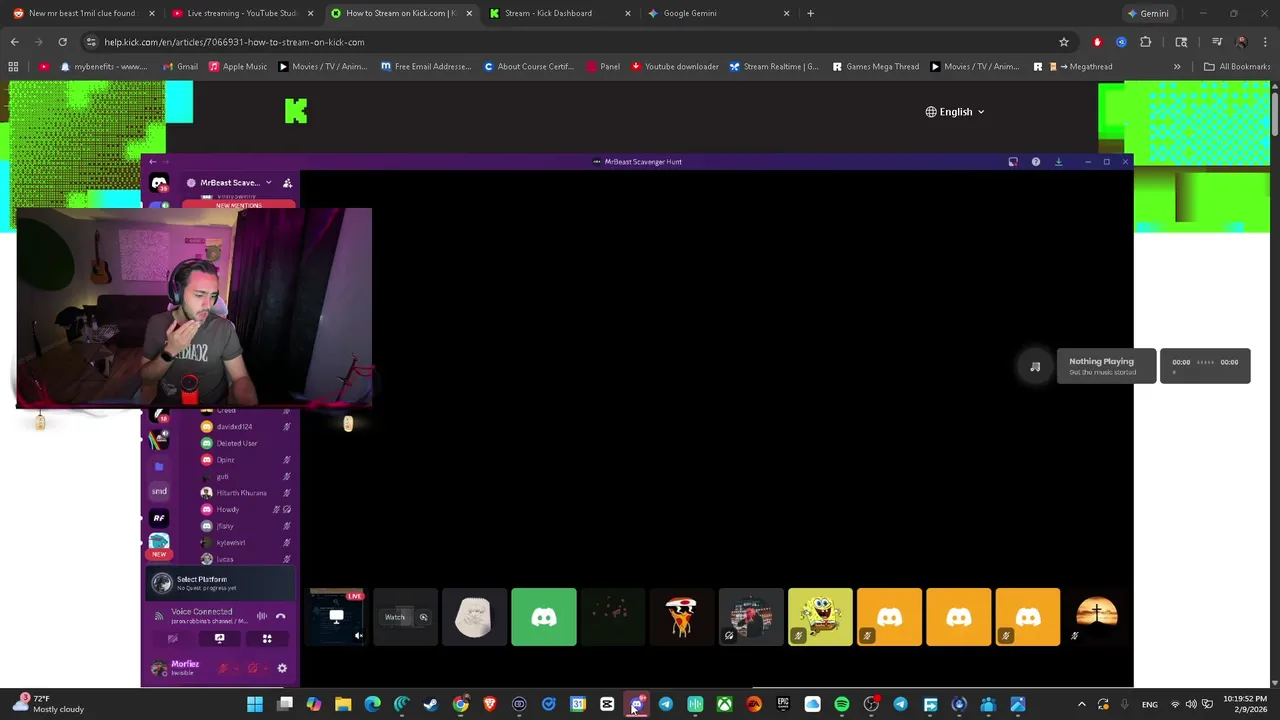This screenshot has height=720, width=1280.
Task: Open Discord microphone options arrow
Action: click(x=236, y=668)
